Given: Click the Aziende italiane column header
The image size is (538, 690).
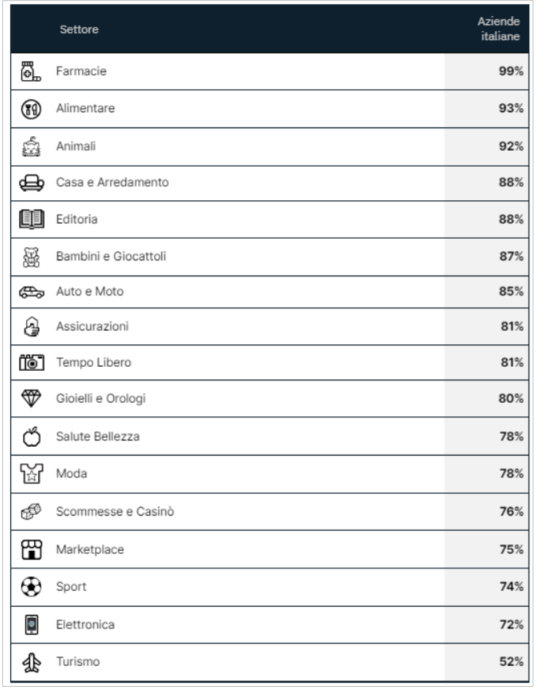Looking at the screenshot, I should [499, 29].
